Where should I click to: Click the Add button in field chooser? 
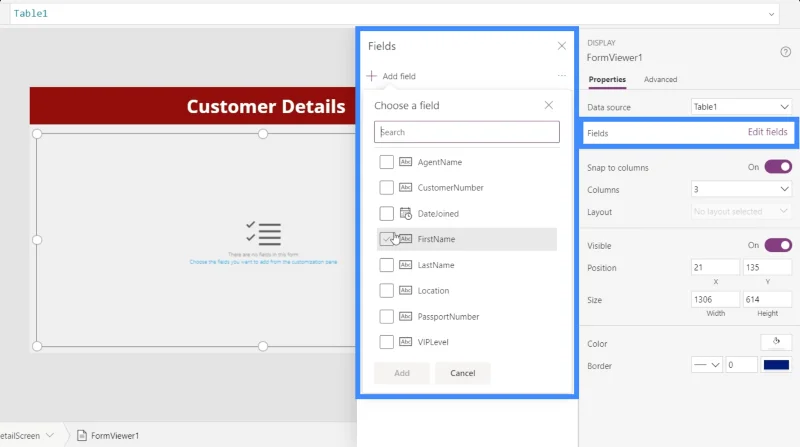[x=402, y=373]
